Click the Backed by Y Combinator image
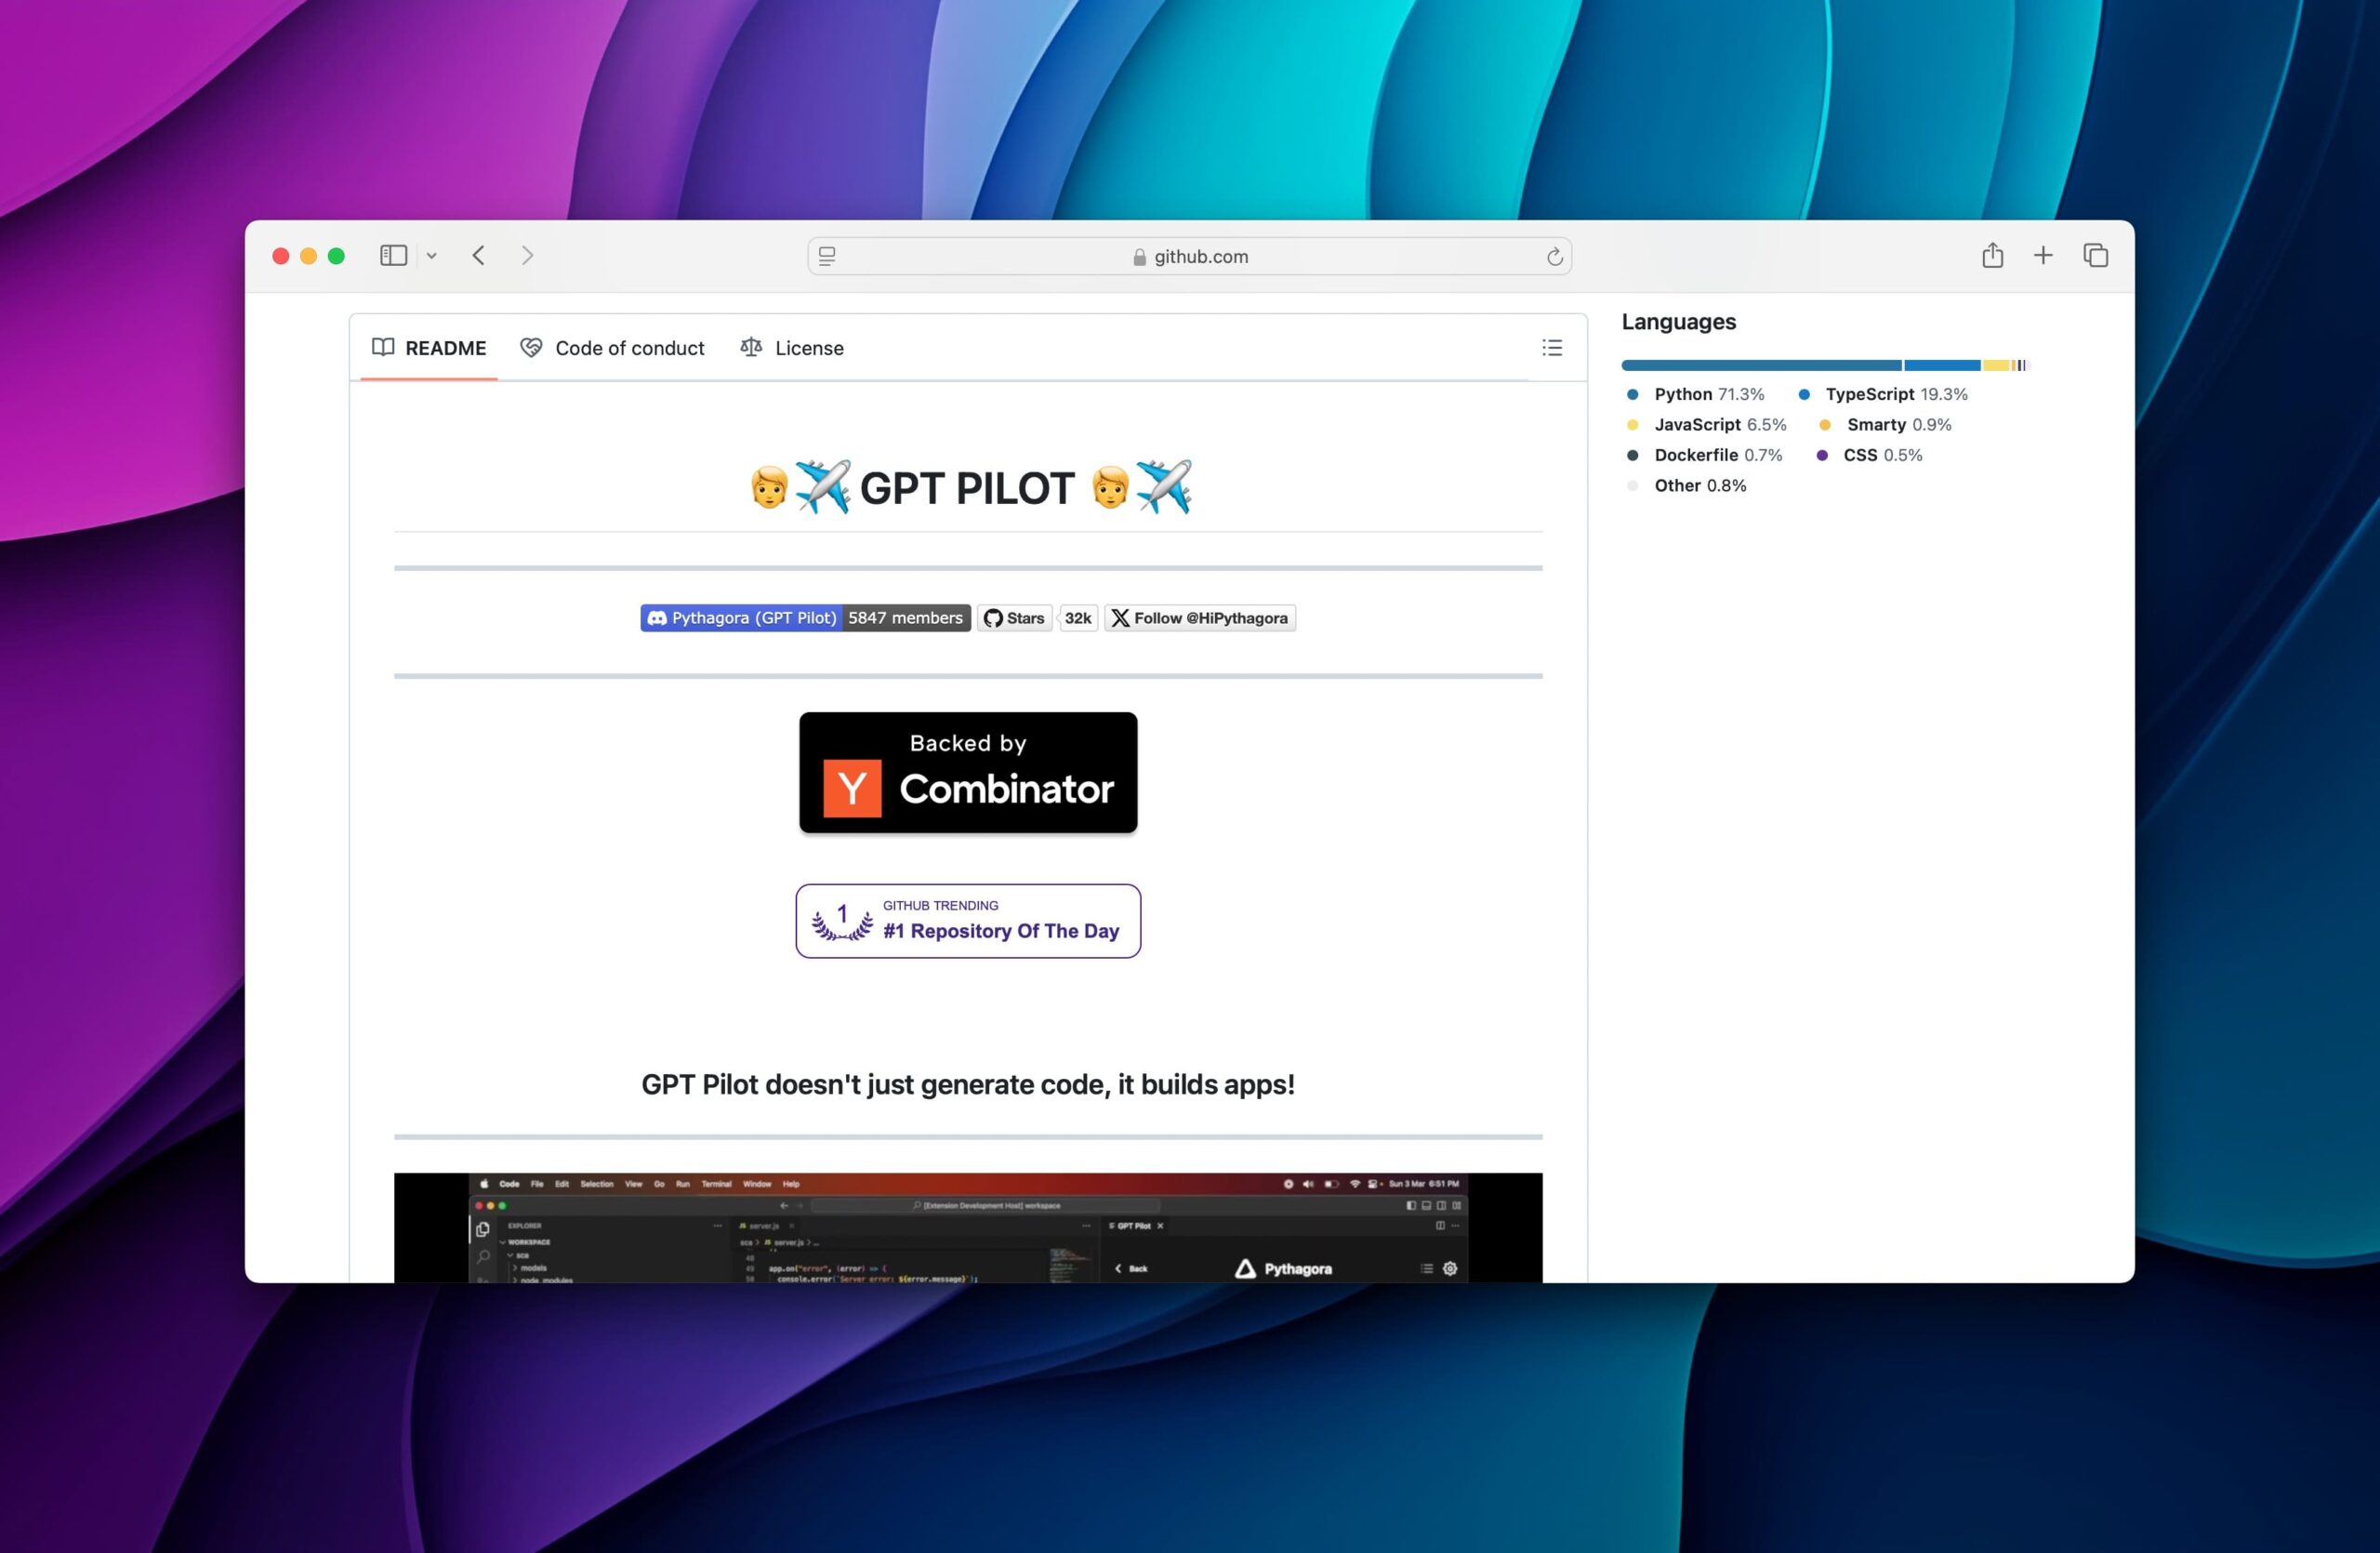 tap(967, 772)
